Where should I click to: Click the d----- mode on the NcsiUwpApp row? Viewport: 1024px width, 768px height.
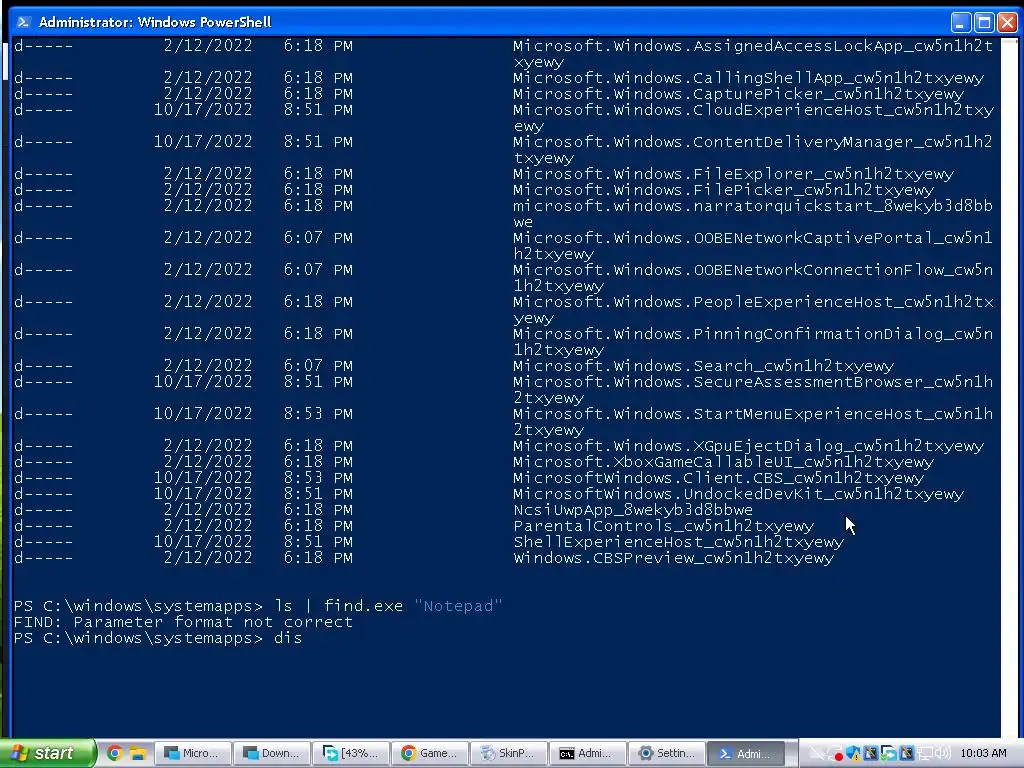click(x=43, y=510)
